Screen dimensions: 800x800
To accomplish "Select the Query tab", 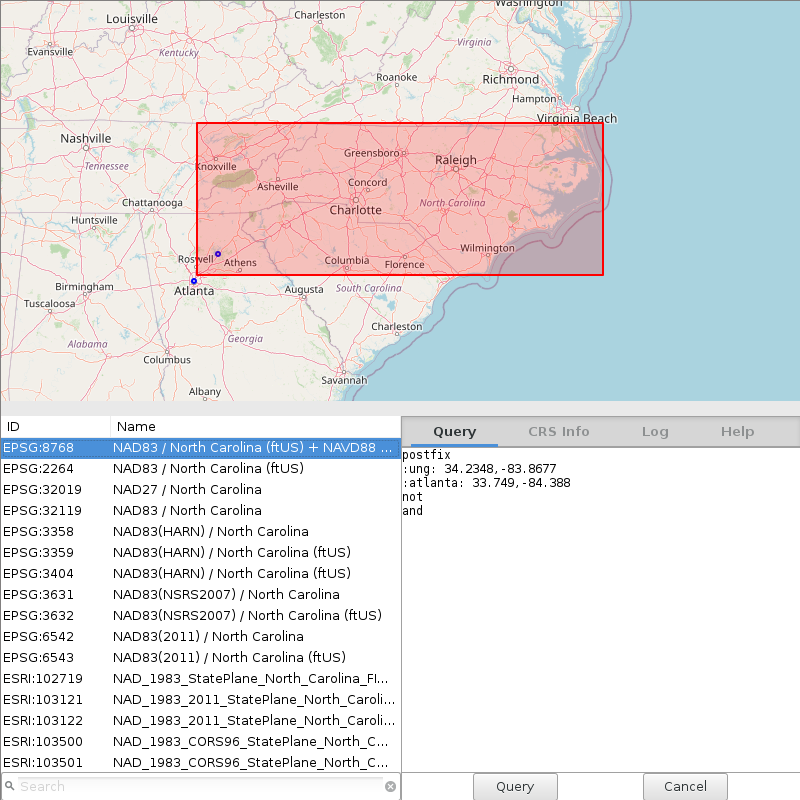I will pos(454,431).
